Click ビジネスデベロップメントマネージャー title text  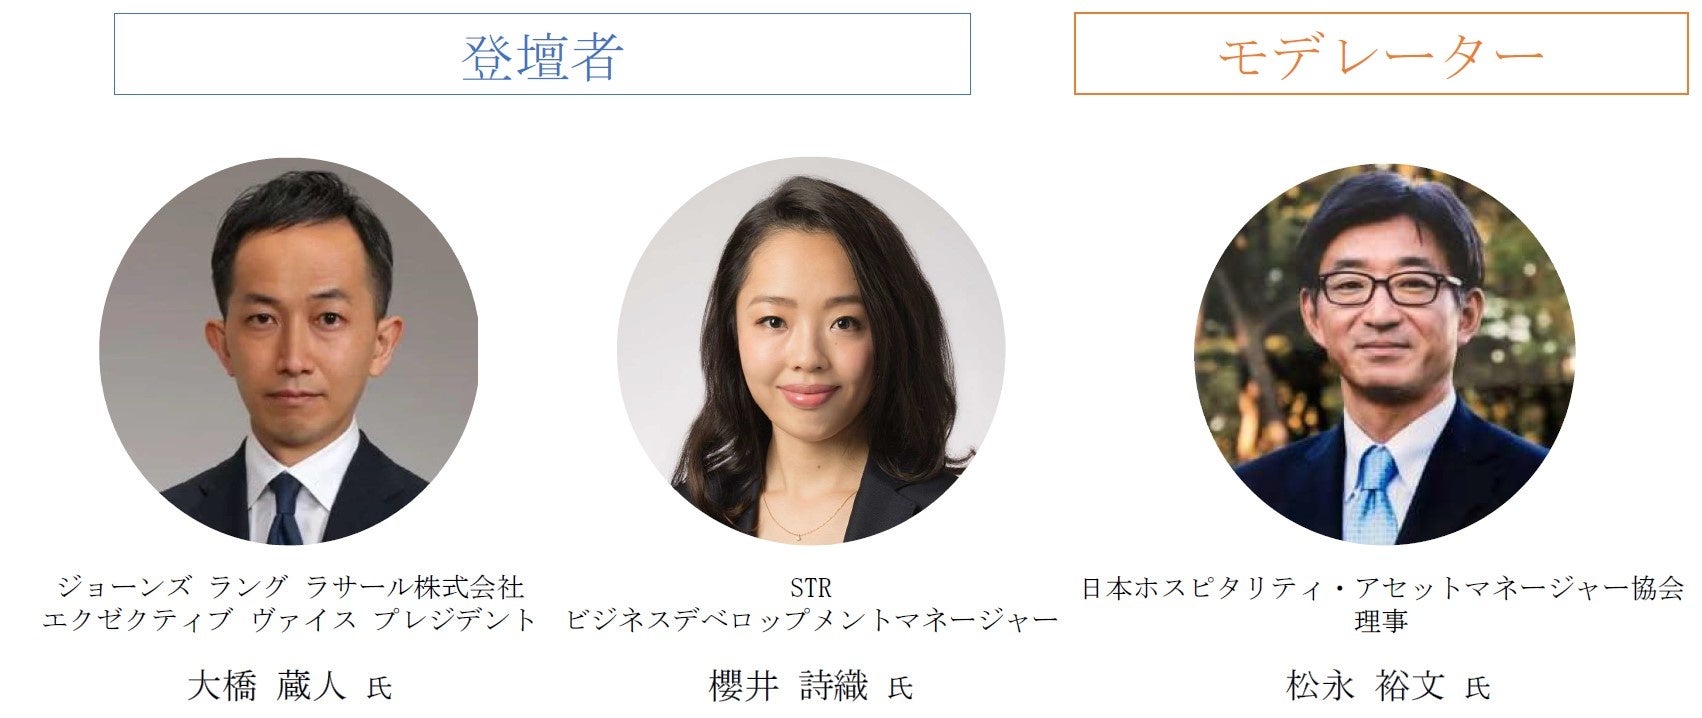[811, 620]
